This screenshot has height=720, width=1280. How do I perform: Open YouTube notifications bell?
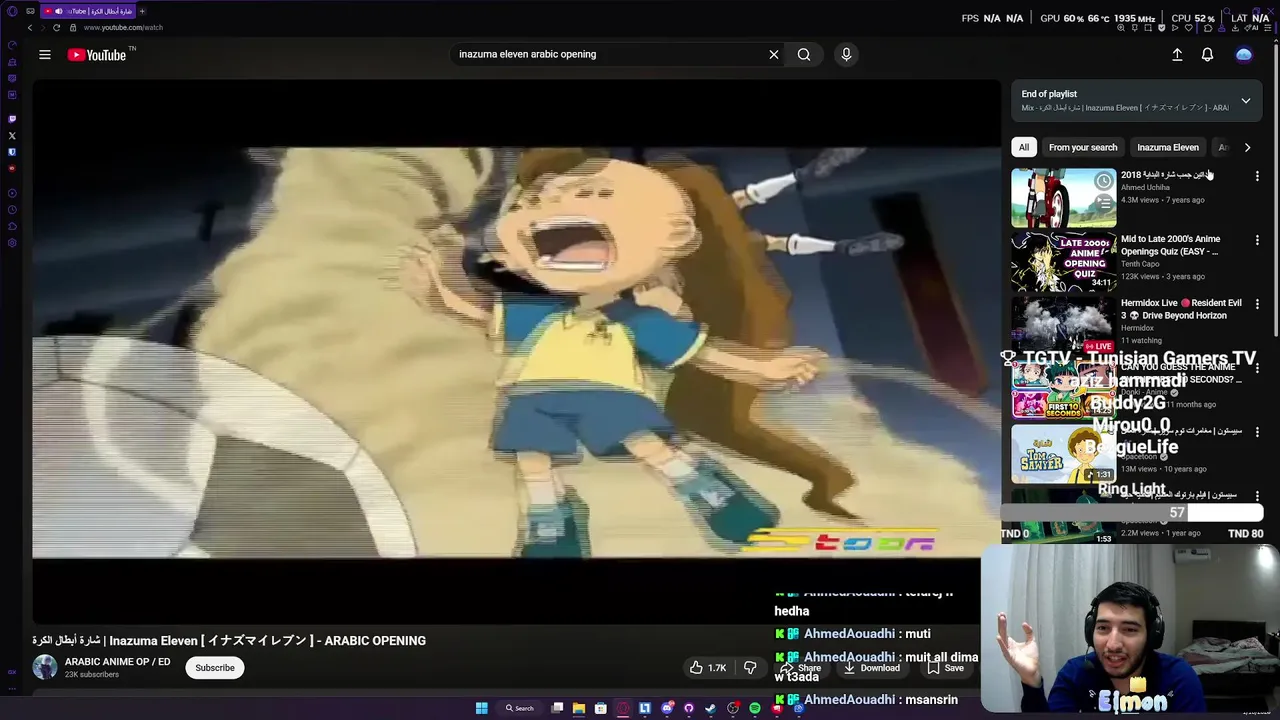[x=1207, y=55]
